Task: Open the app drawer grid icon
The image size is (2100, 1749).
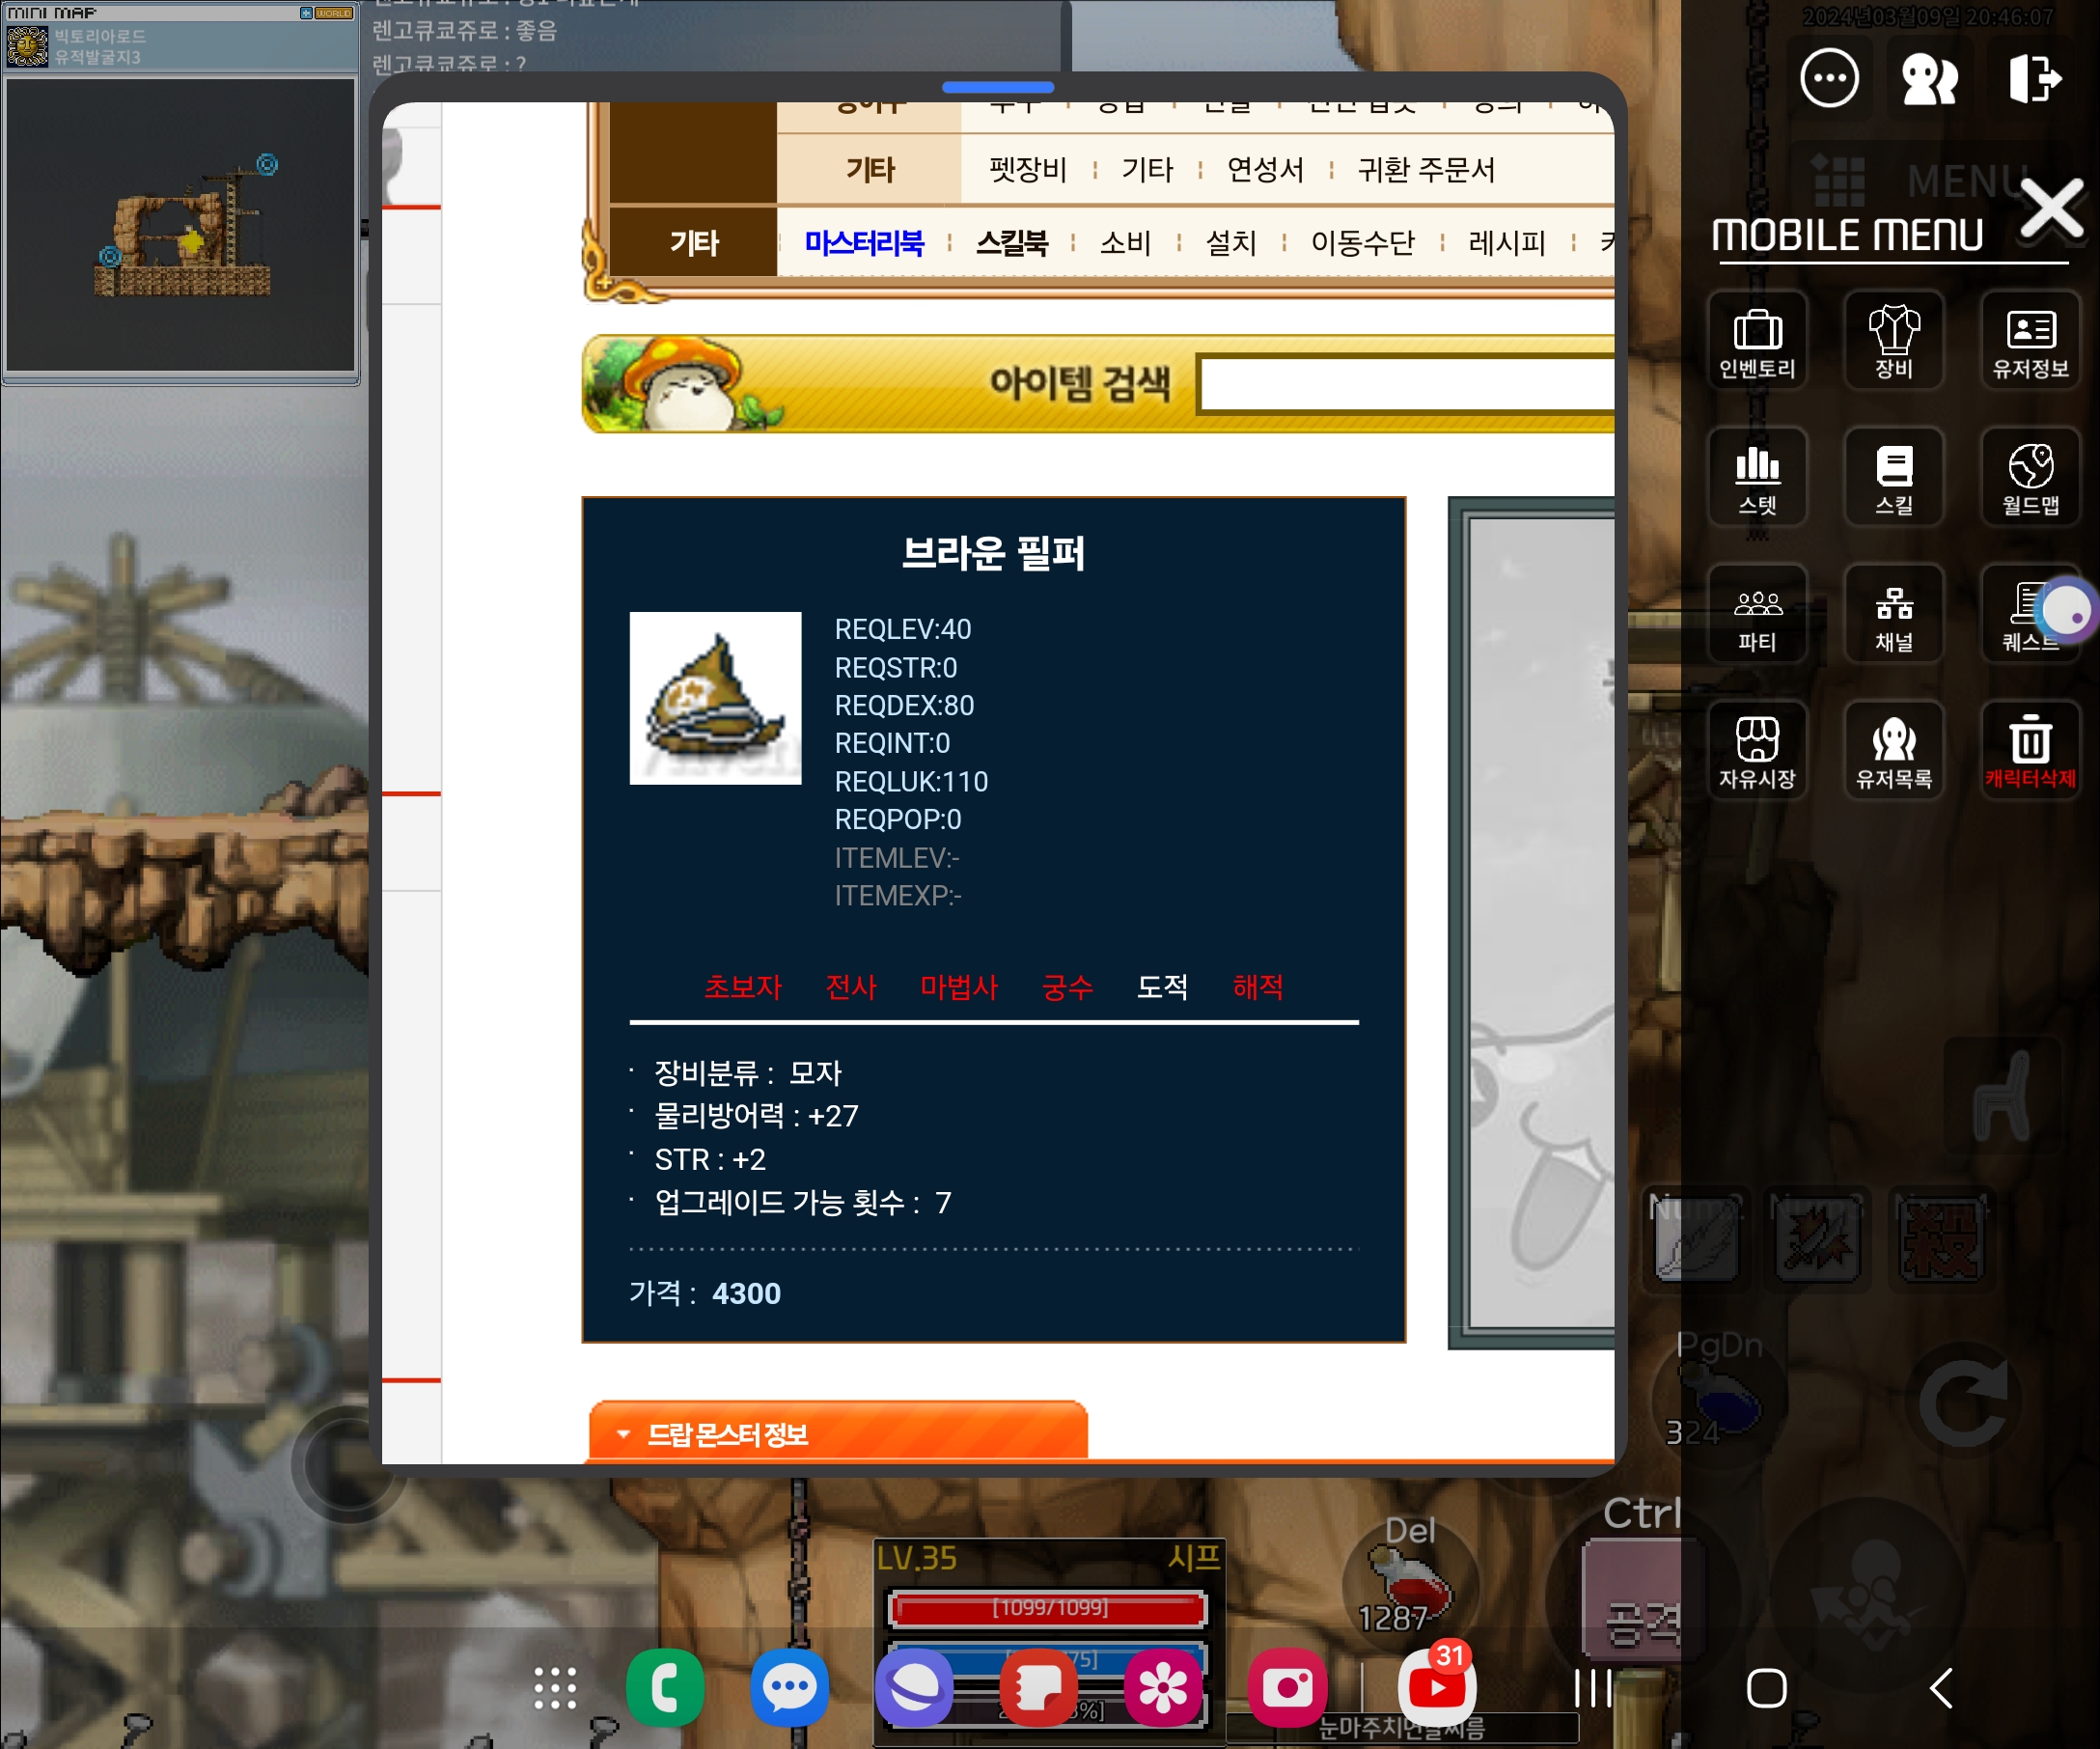Action: coord(555,1688)
